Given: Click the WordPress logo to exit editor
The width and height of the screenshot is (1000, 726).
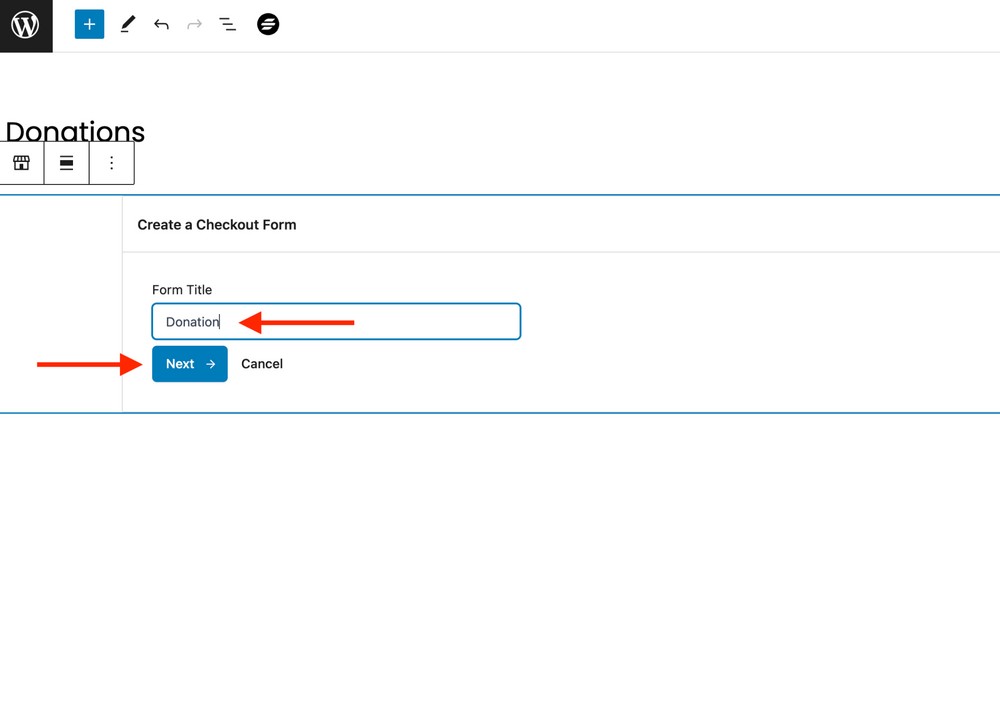Looking at the screenshot, I should tap(25, 25).
